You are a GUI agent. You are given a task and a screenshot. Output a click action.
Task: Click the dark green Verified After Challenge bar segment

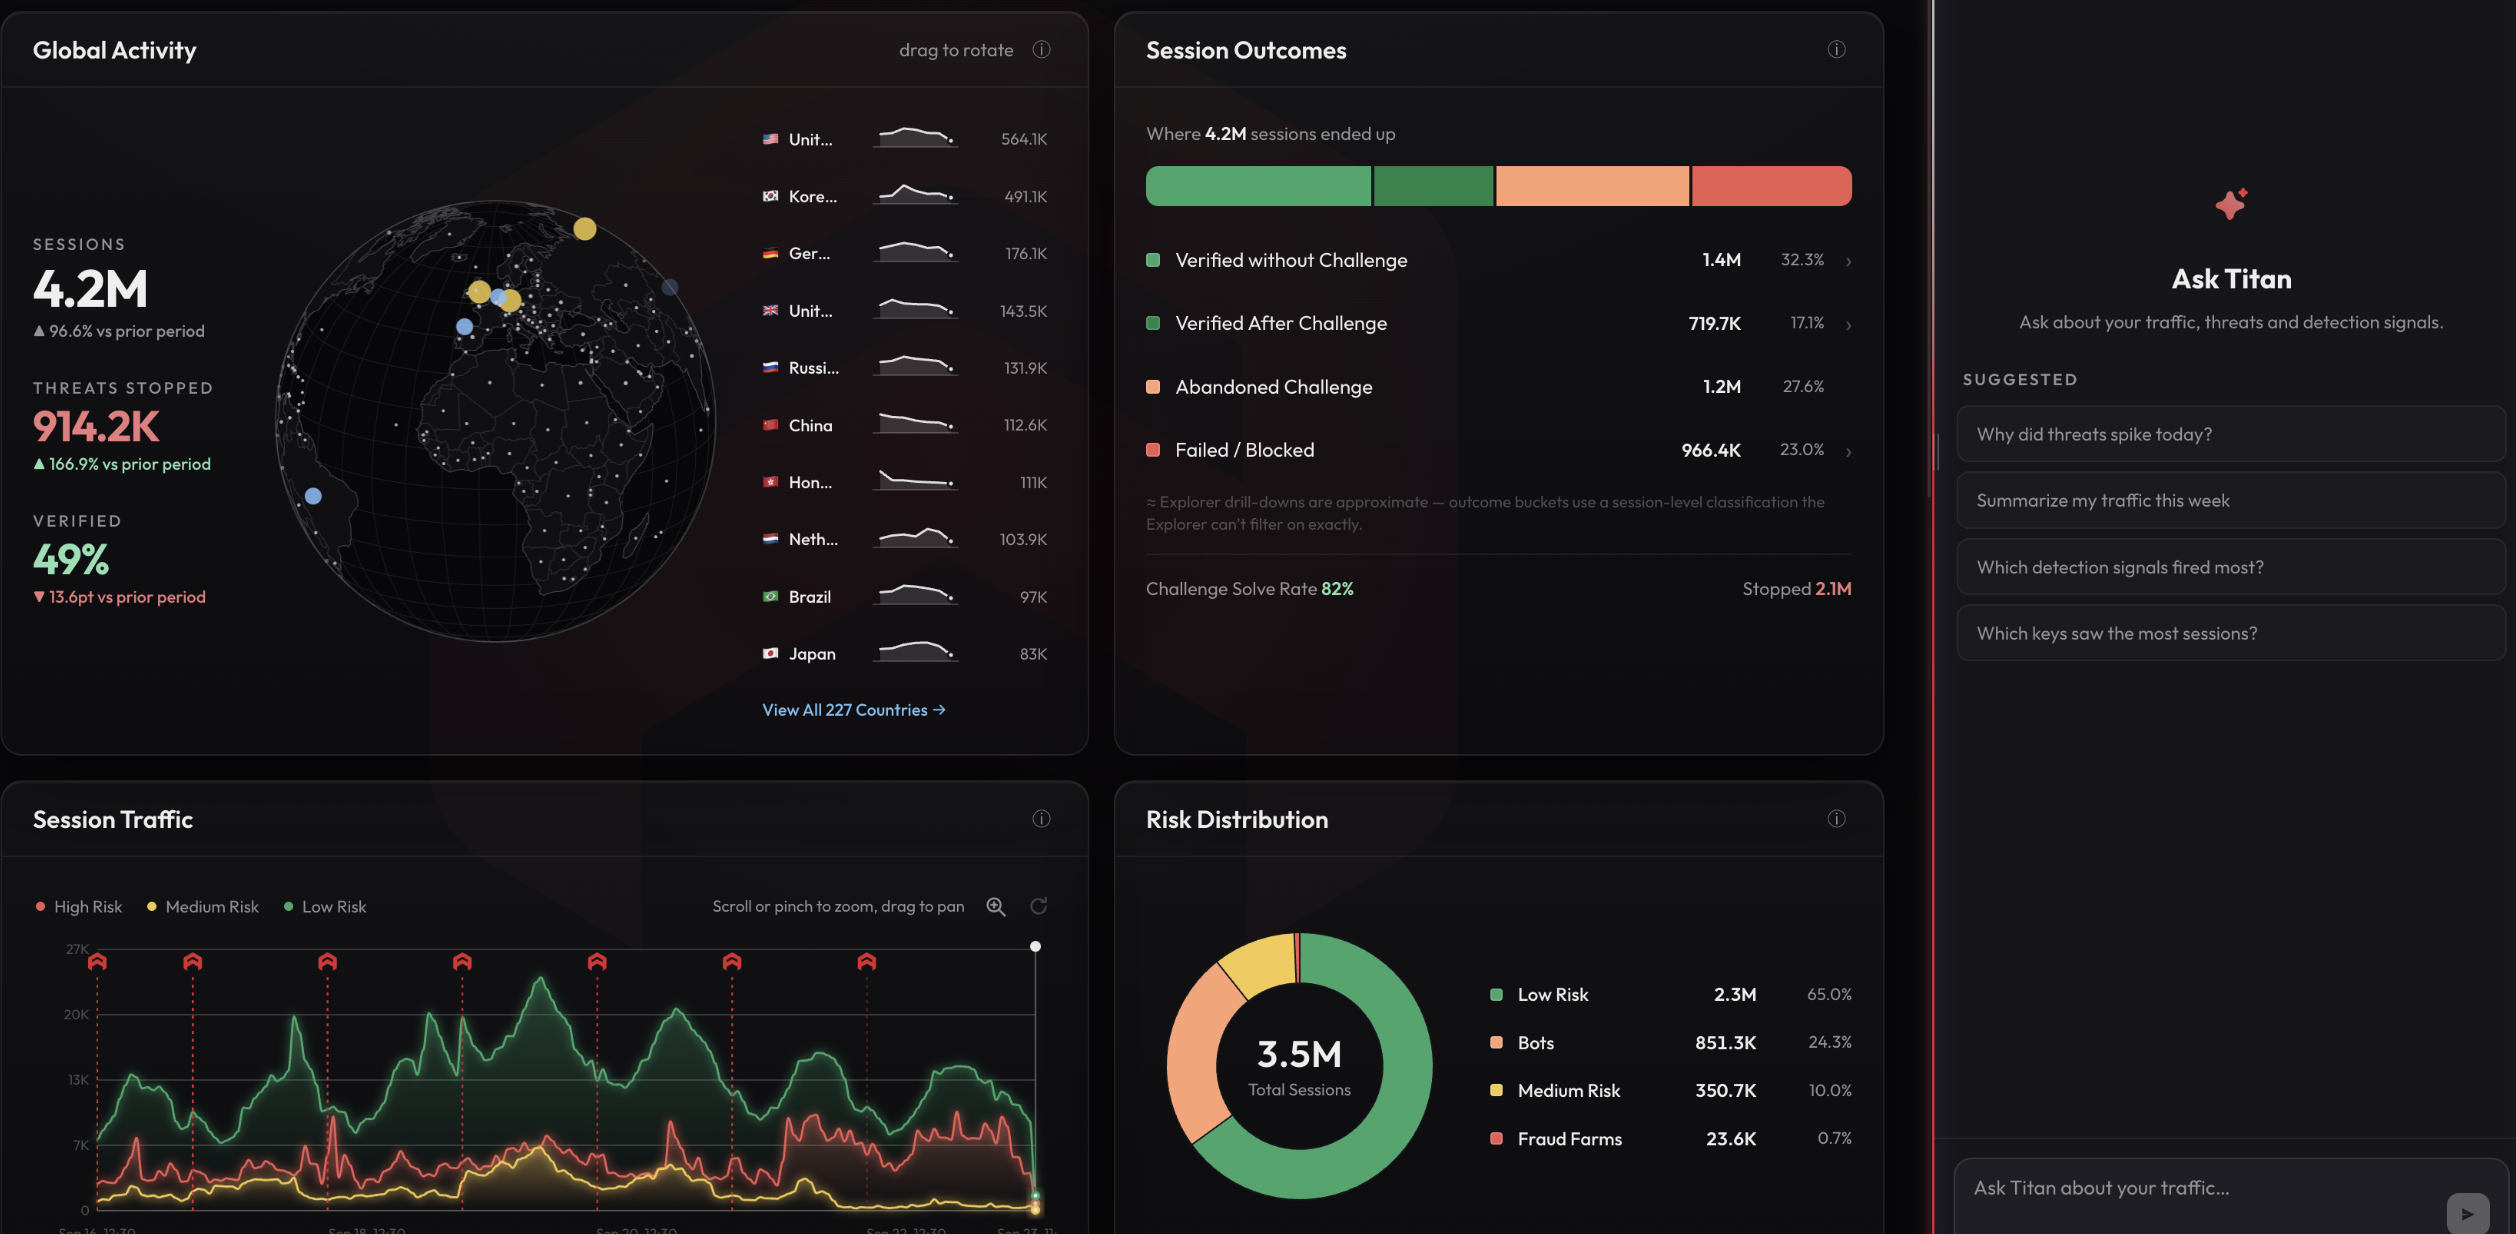pyautogui.click(x=1434, y=186)
